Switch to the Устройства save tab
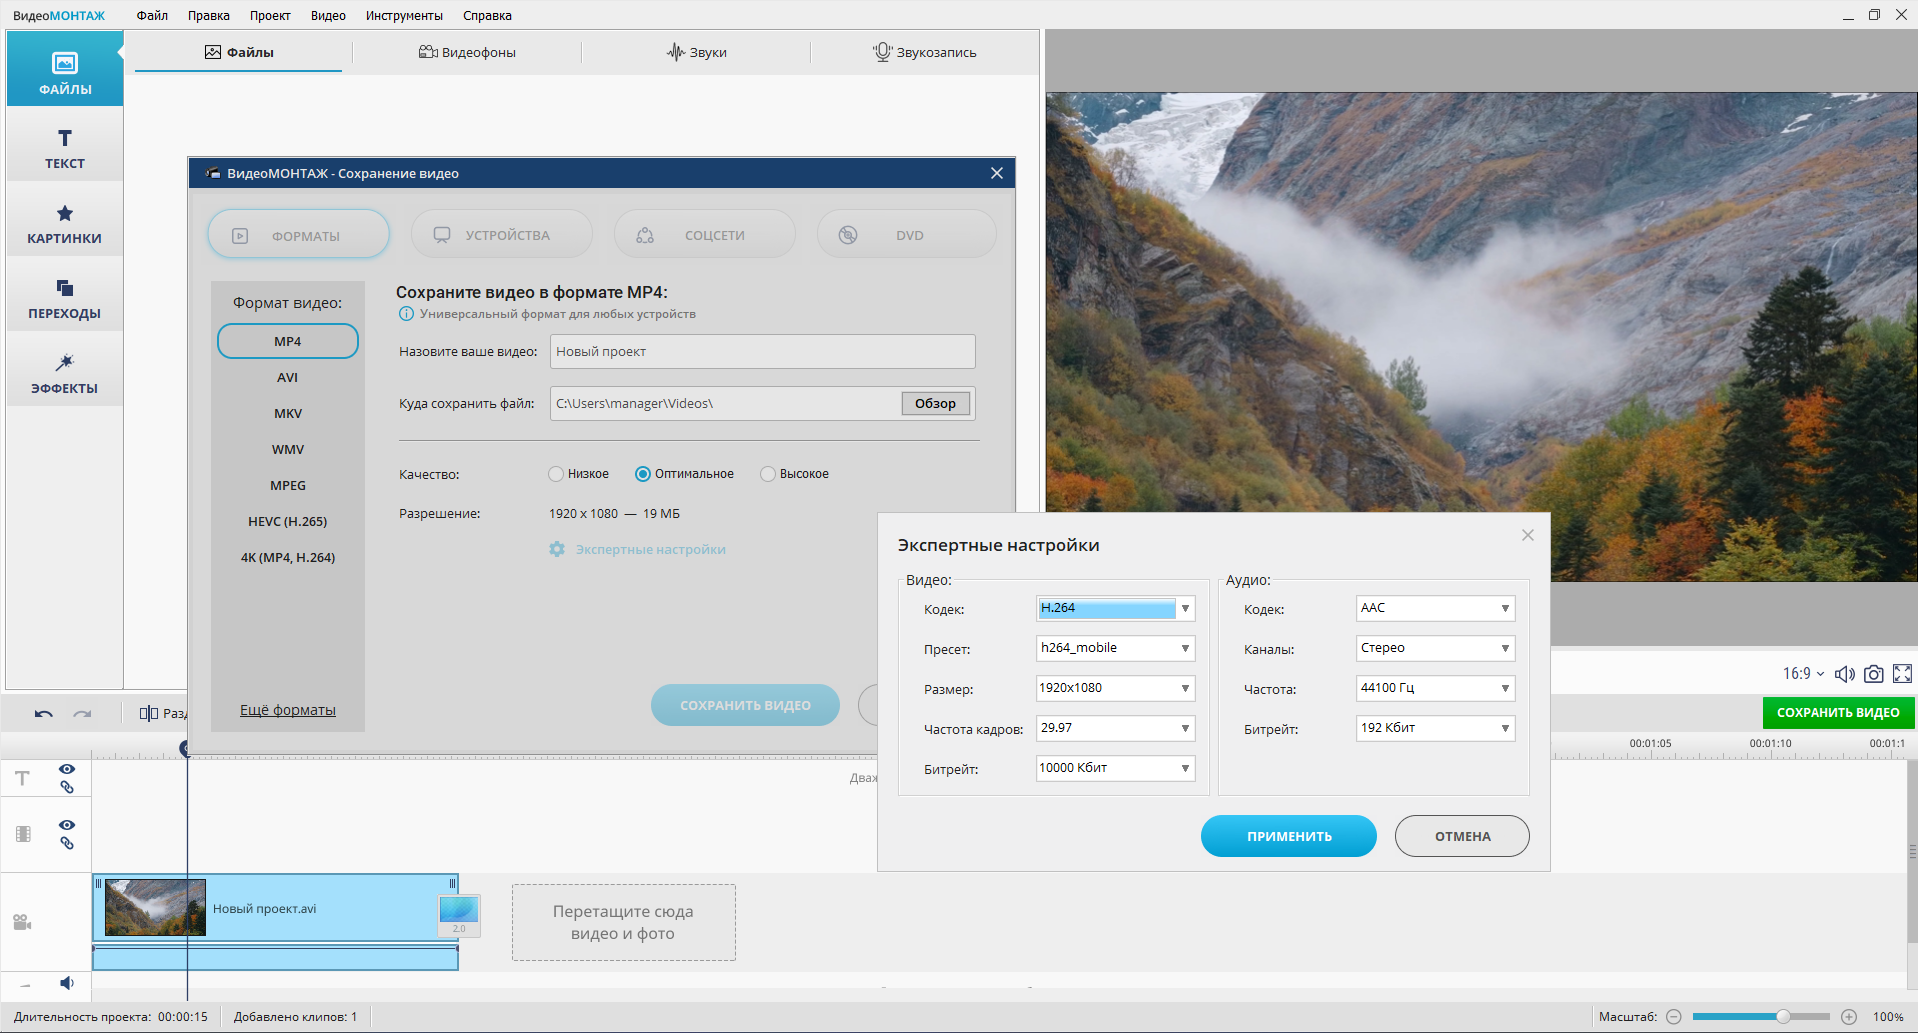 (x=502, y=235)
